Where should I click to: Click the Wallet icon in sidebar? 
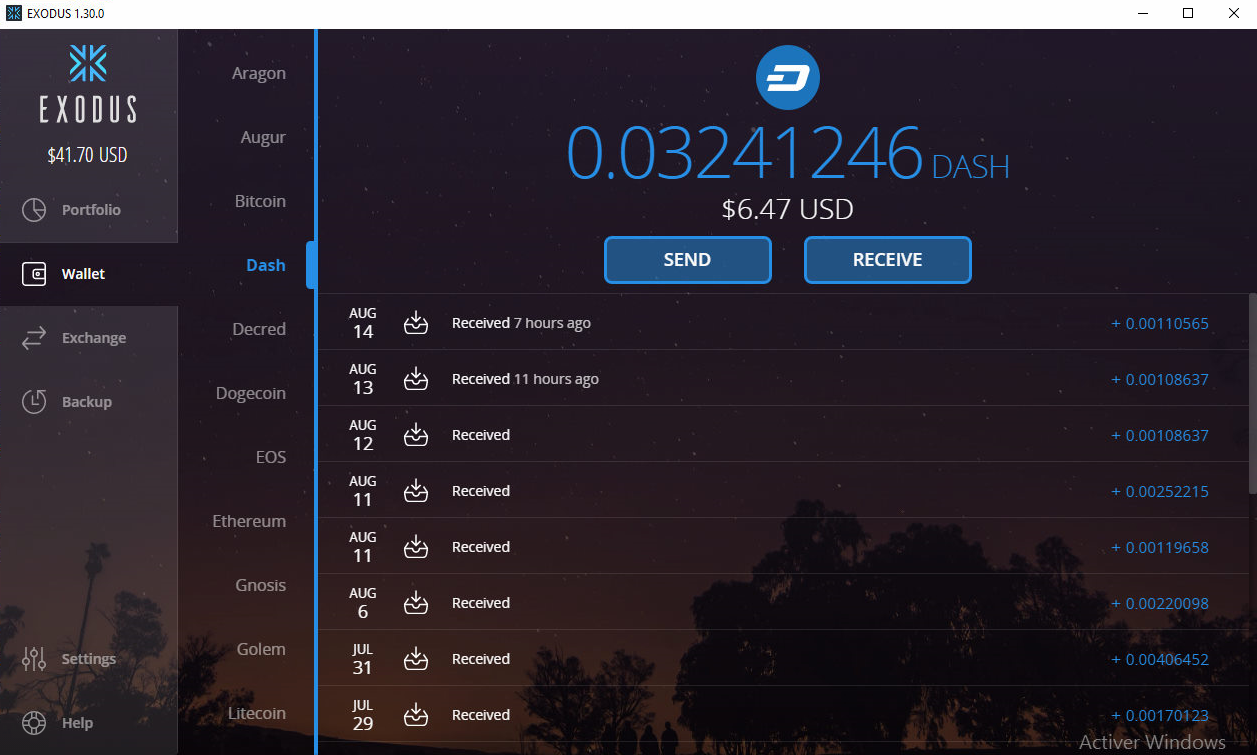34,274
